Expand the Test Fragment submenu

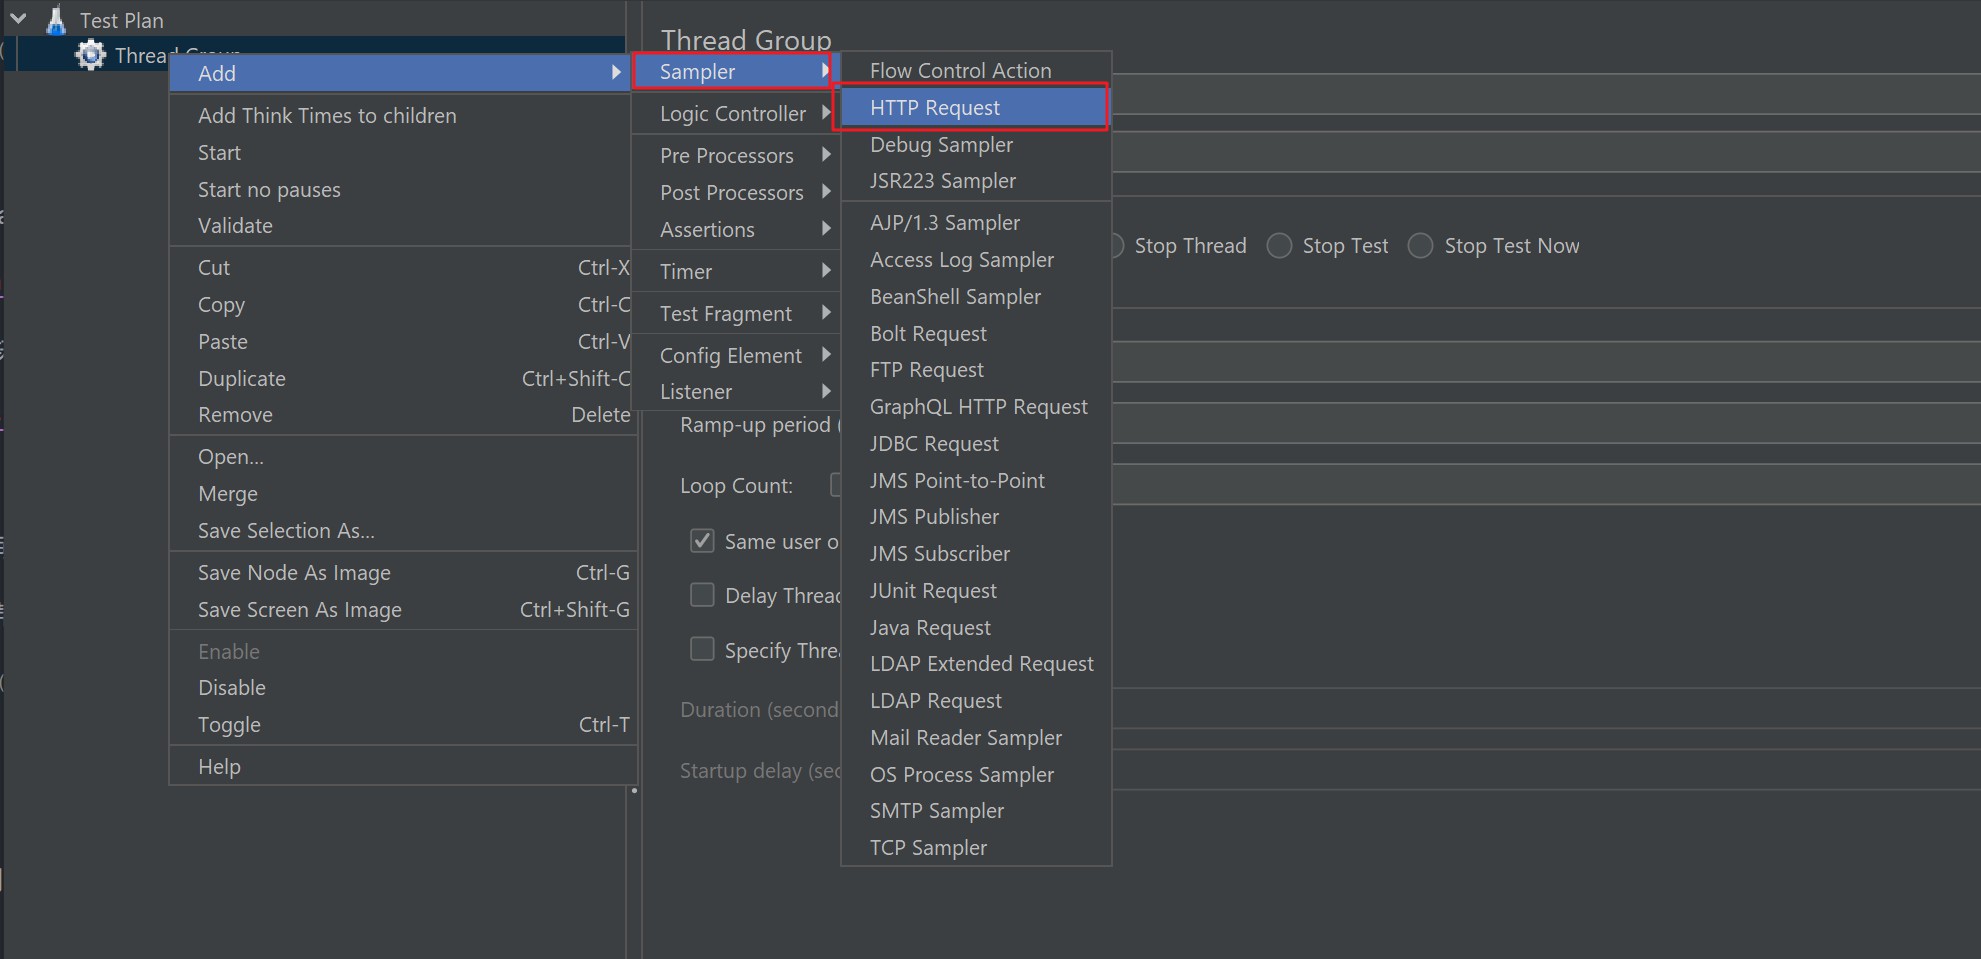pyautogui.click(x=736, y=313)
